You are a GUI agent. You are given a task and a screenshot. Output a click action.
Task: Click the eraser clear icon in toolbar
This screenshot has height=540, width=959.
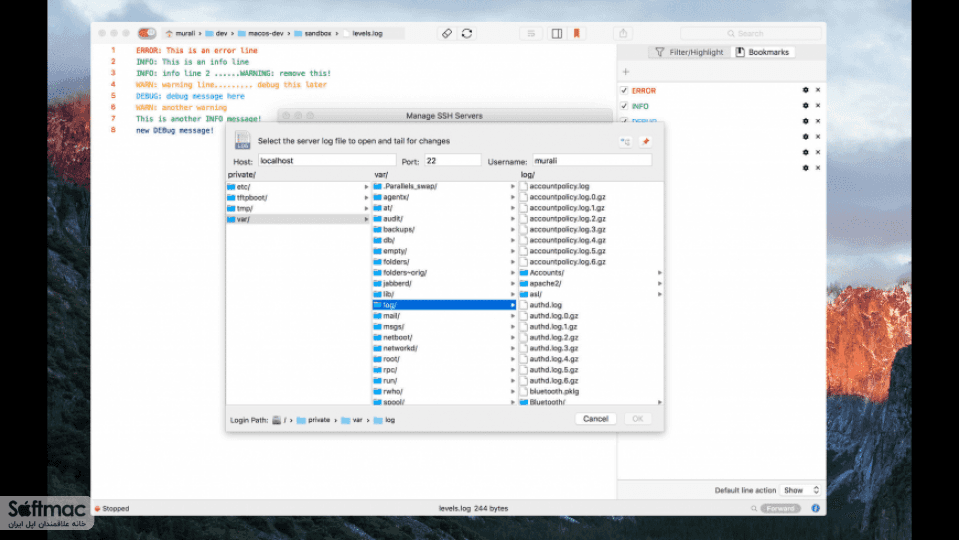(447, 34)
